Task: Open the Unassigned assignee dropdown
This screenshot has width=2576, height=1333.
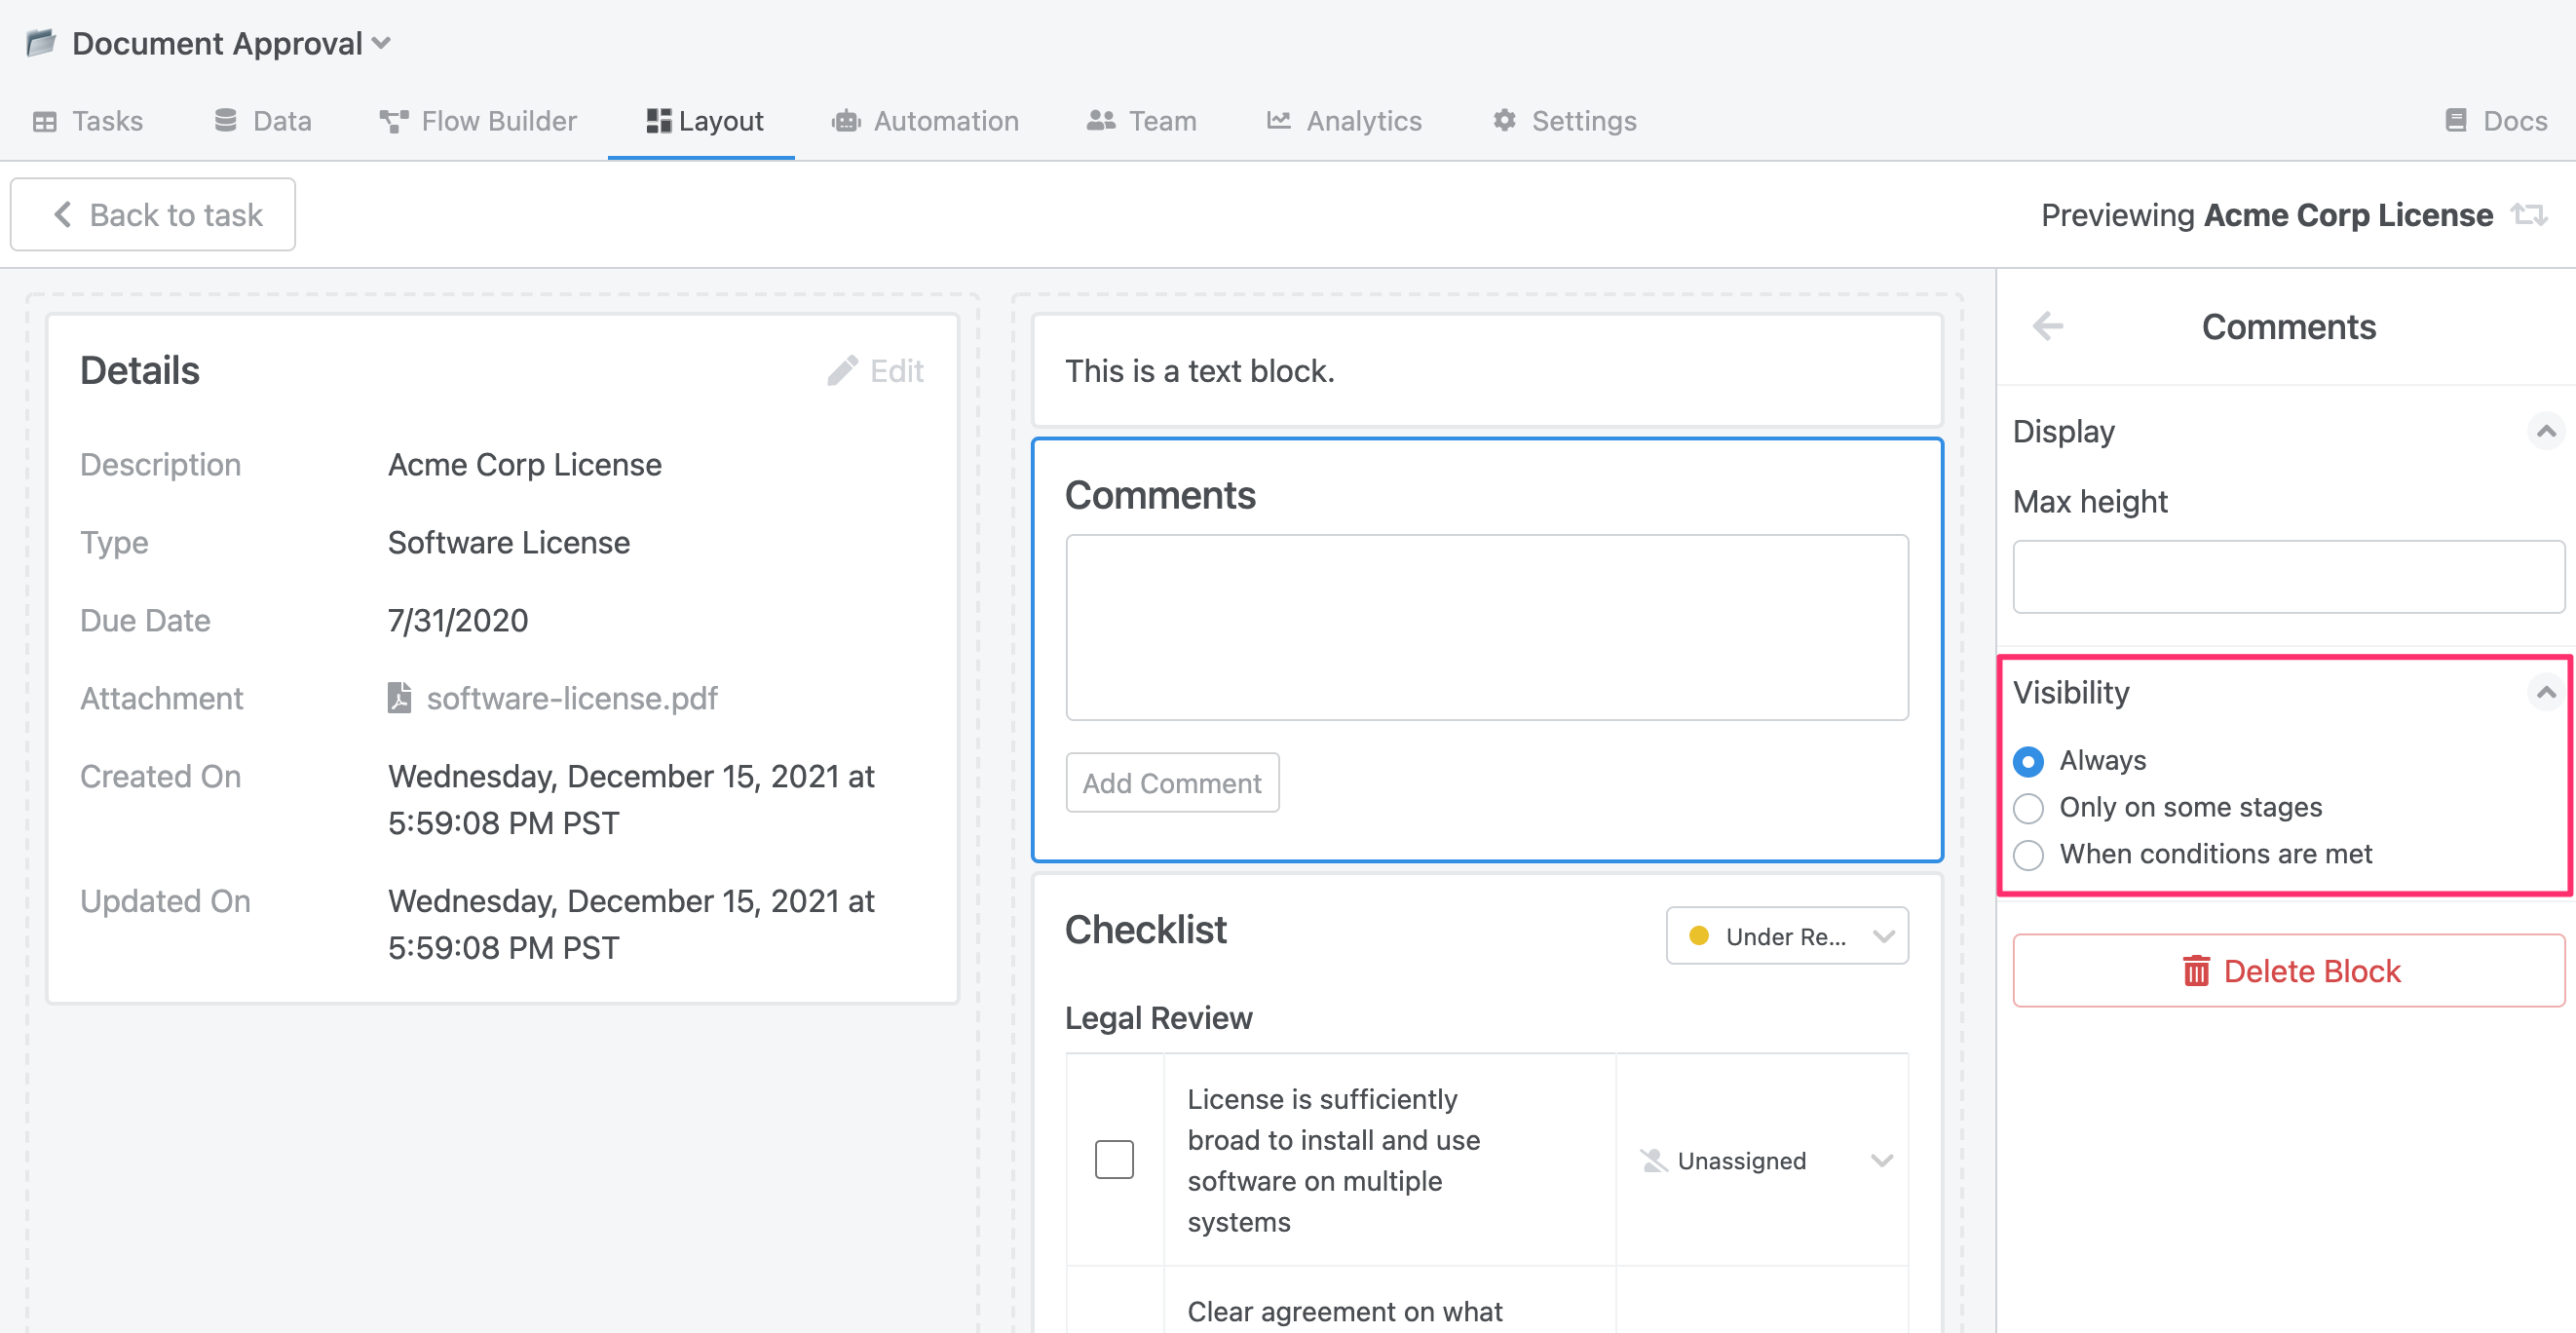Action: 1765,1160
